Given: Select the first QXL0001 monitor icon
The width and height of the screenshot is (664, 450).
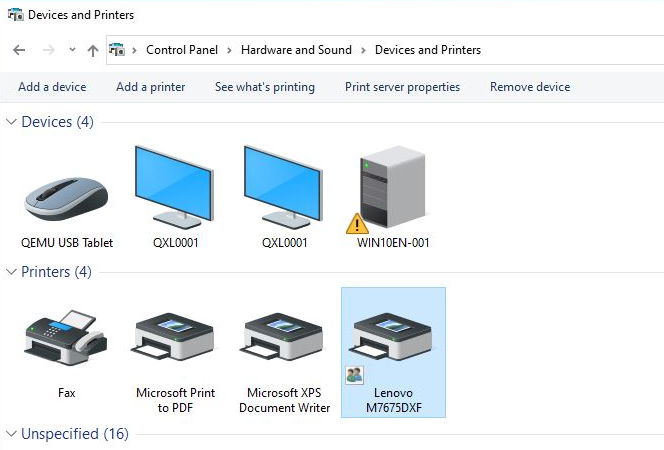Looking at the screenshot, I should pos(175,187).
